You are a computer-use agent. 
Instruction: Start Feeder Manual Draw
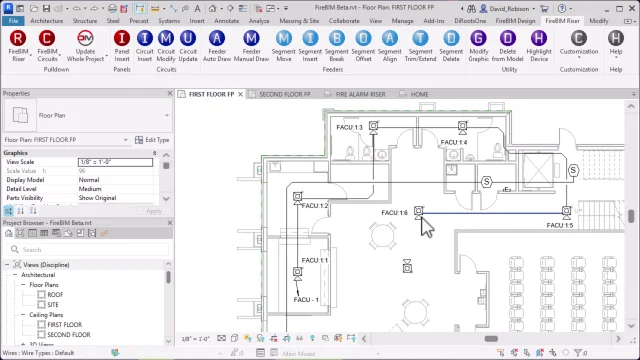(x=251, y=46)
